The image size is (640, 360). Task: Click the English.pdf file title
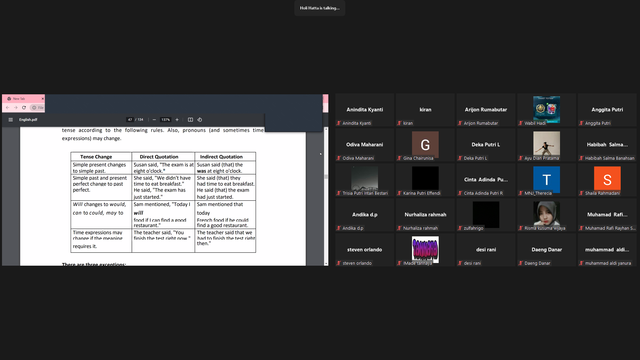click(28, 120)
